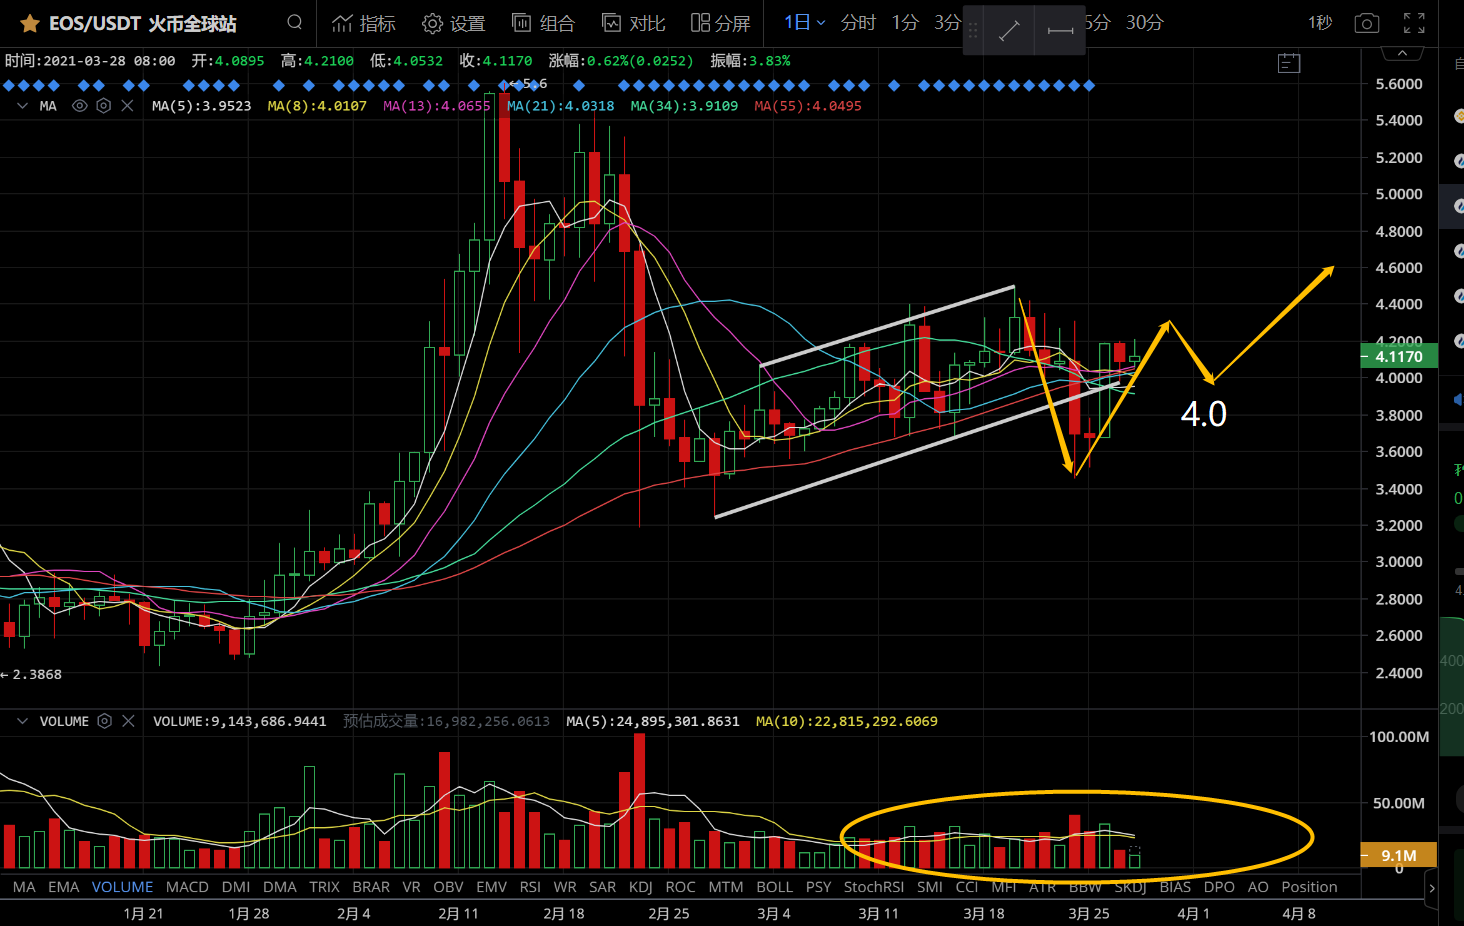Viewport: 1464px width, 926px height.
Task: Collapse the VOLUME panel chevron
Action: tap(22, 721)
